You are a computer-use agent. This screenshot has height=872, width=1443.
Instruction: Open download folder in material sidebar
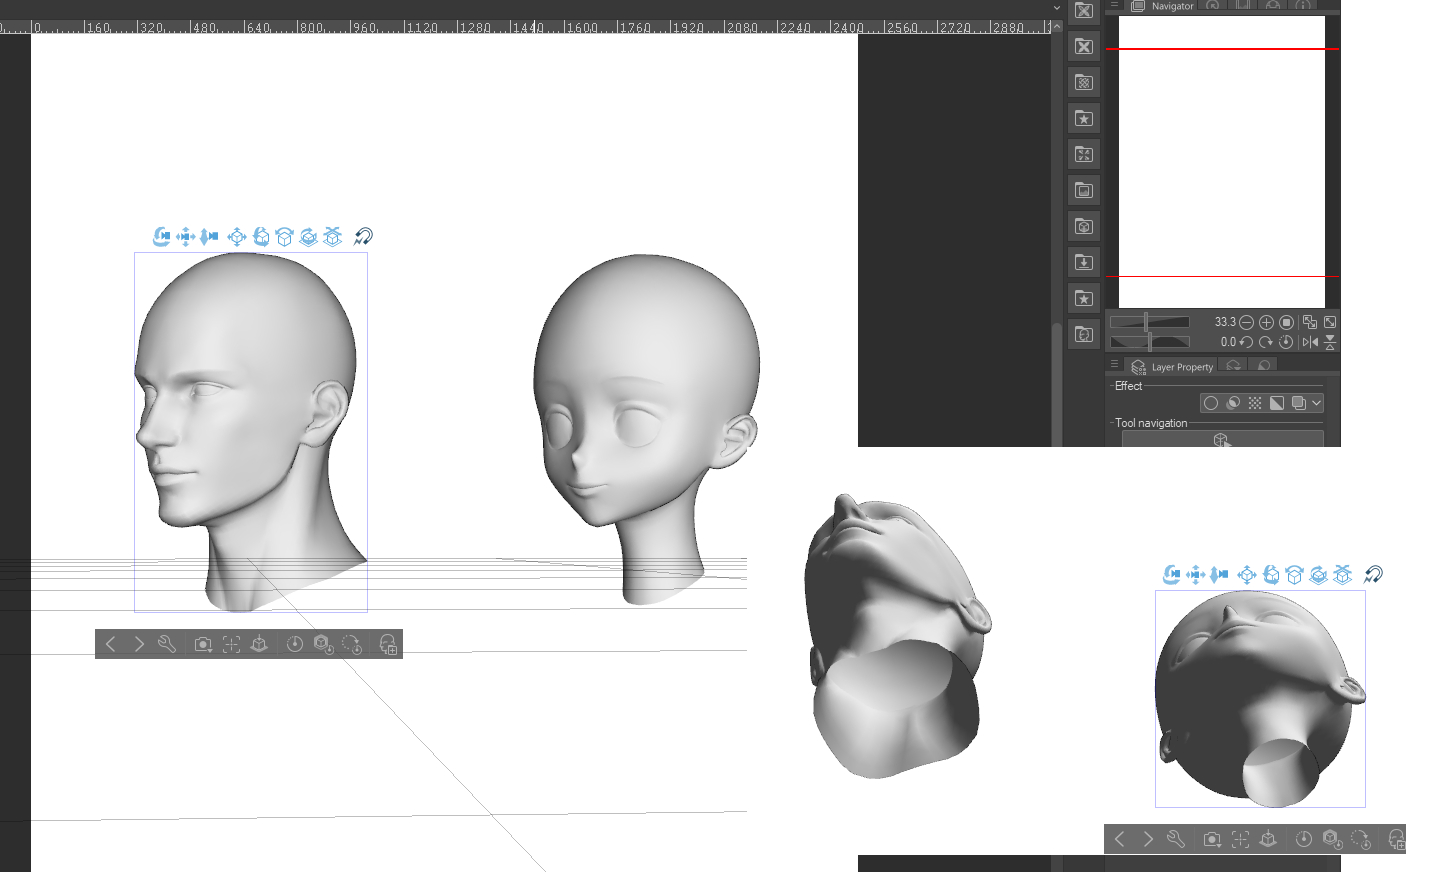click(x=1084, y=262)
